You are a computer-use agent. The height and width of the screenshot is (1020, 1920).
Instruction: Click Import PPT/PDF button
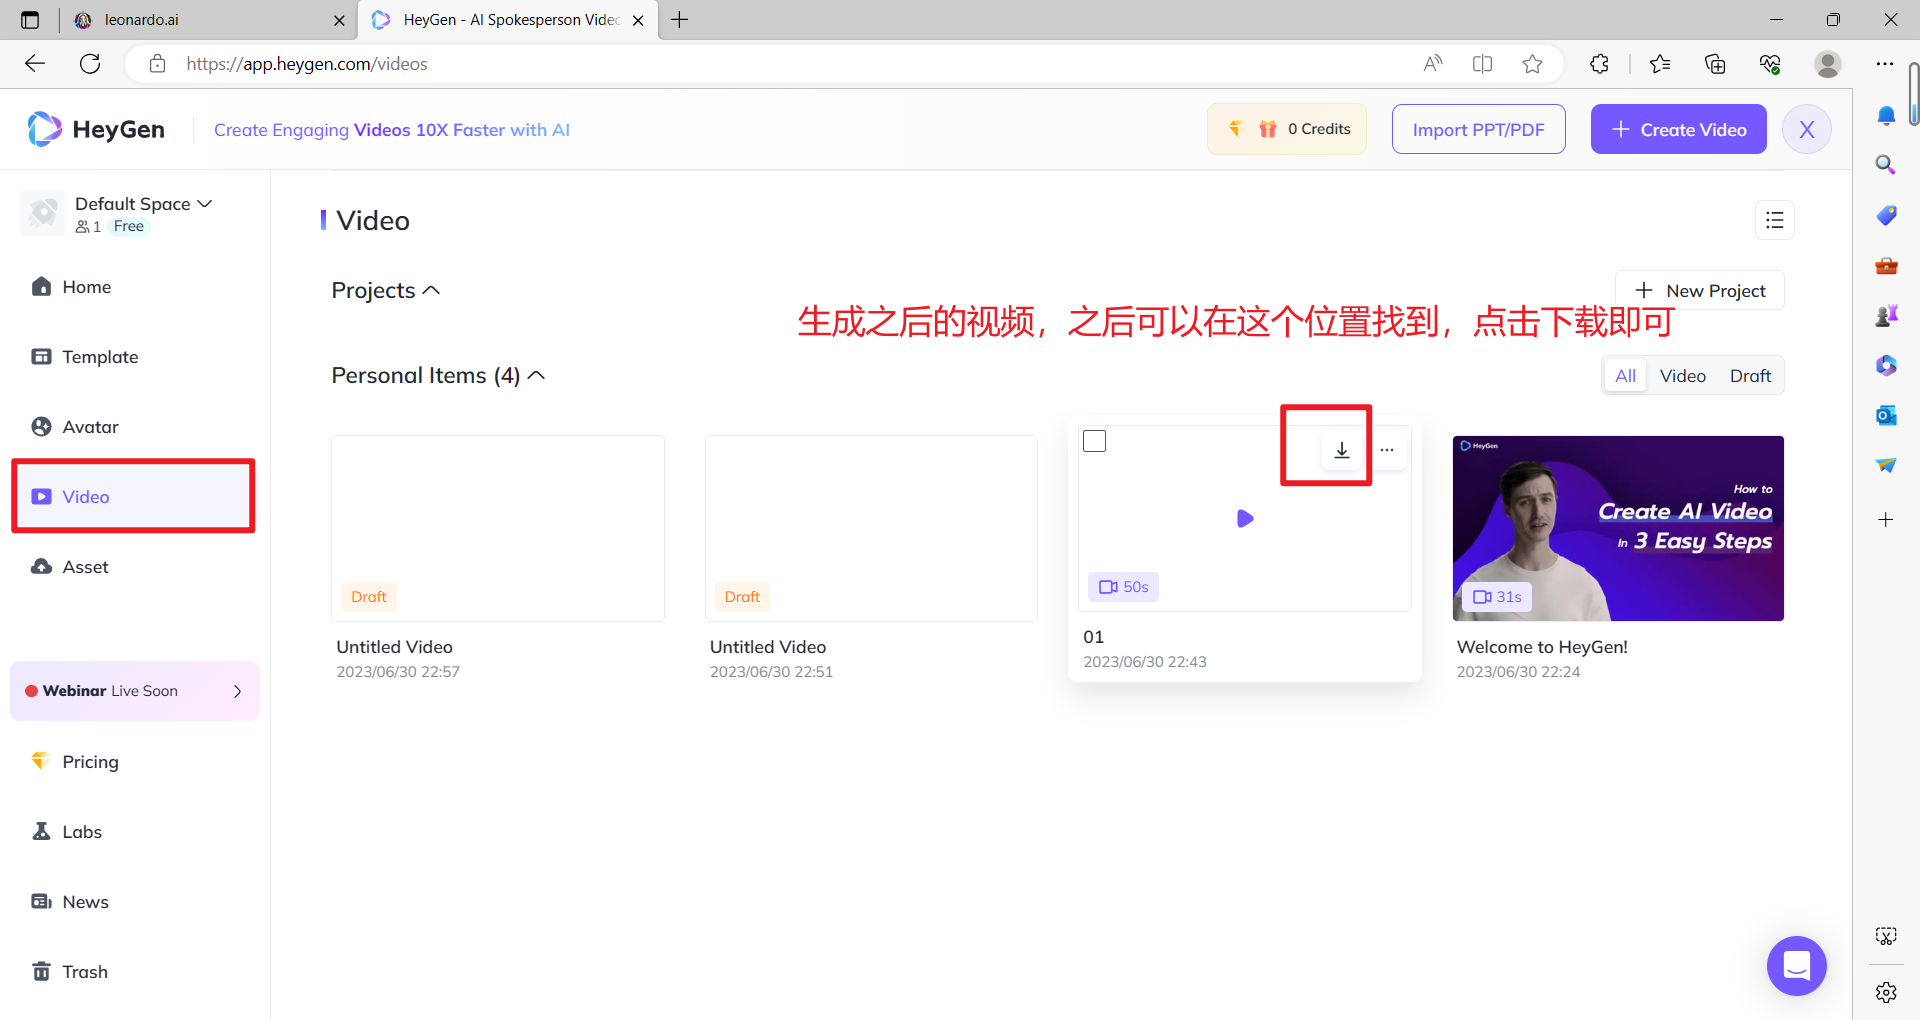1479,129
